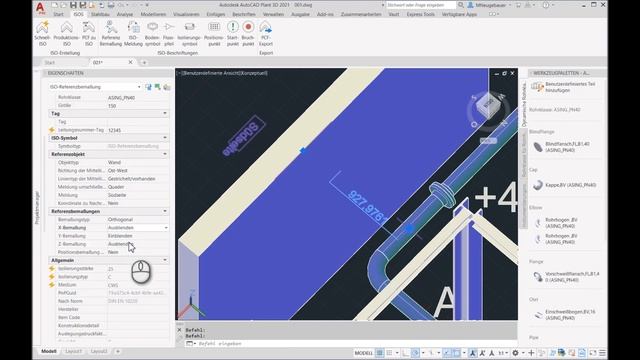Open the Modellieren ribbon tab

[153, 14]
